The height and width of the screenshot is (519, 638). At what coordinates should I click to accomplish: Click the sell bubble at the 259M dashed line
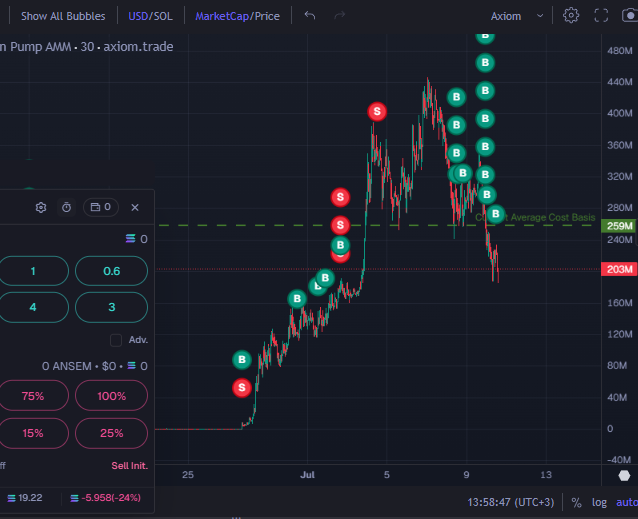[340, 225]
